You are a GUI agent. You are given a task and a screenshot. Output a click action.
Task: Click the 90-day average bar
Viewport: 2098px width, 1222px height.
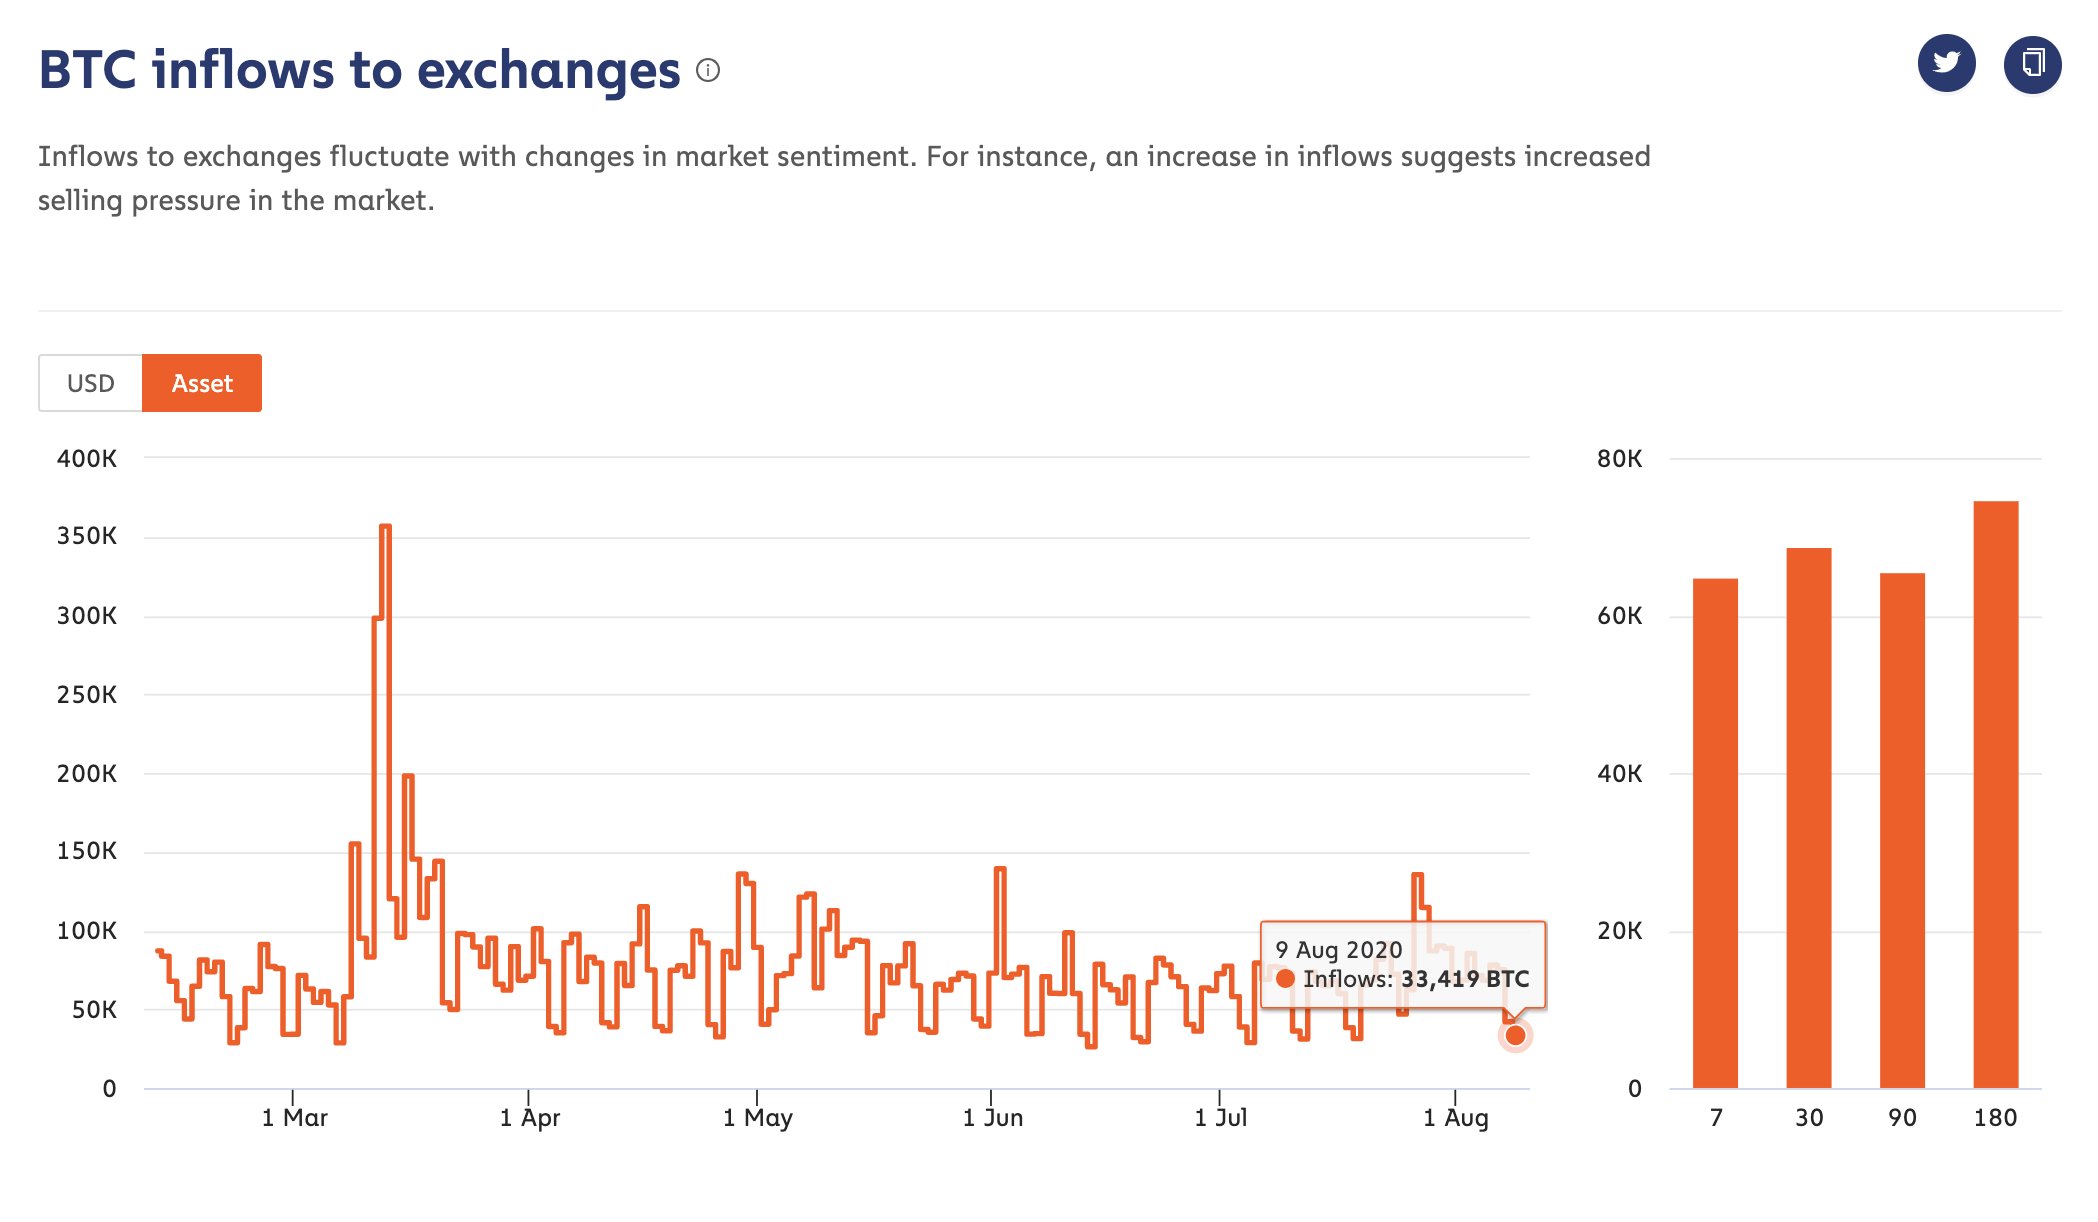coord(1902,830)
